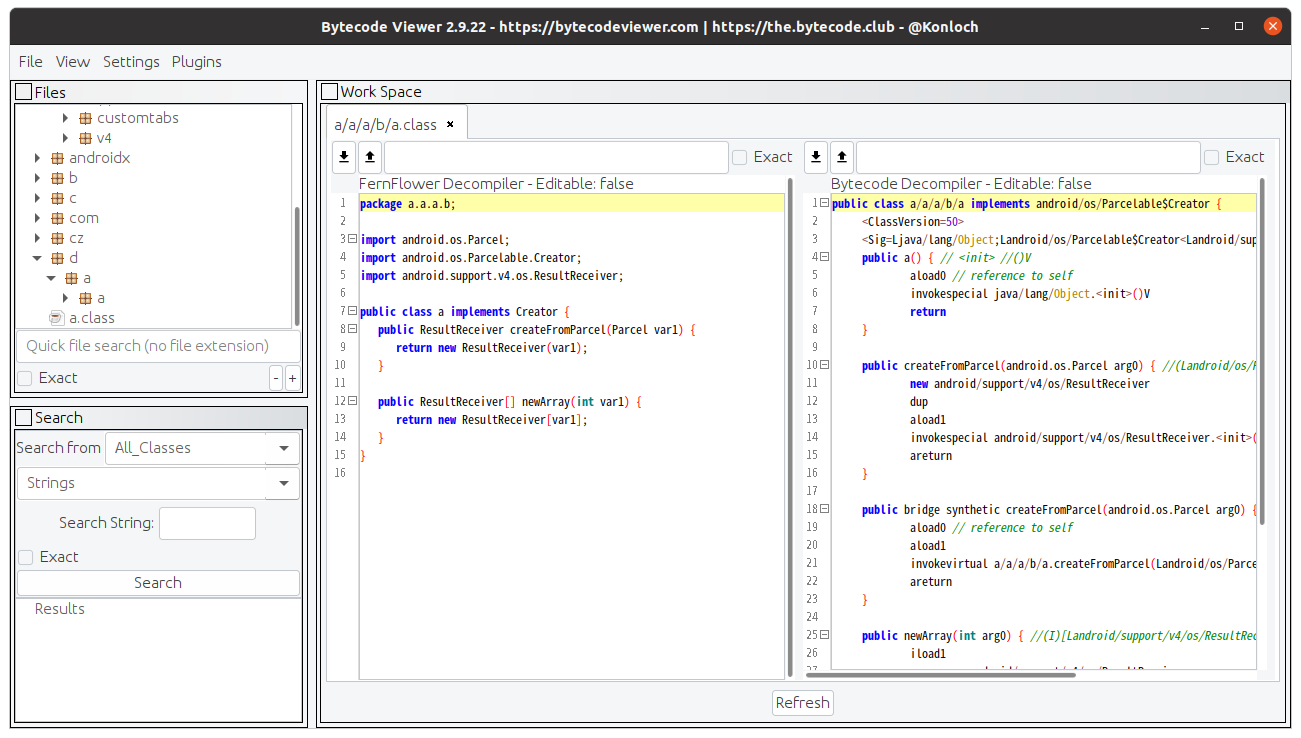The width and height of the screenshot is (1301, 738).
Task: Focus the Search String input field
Action: [x=207, y=523]
